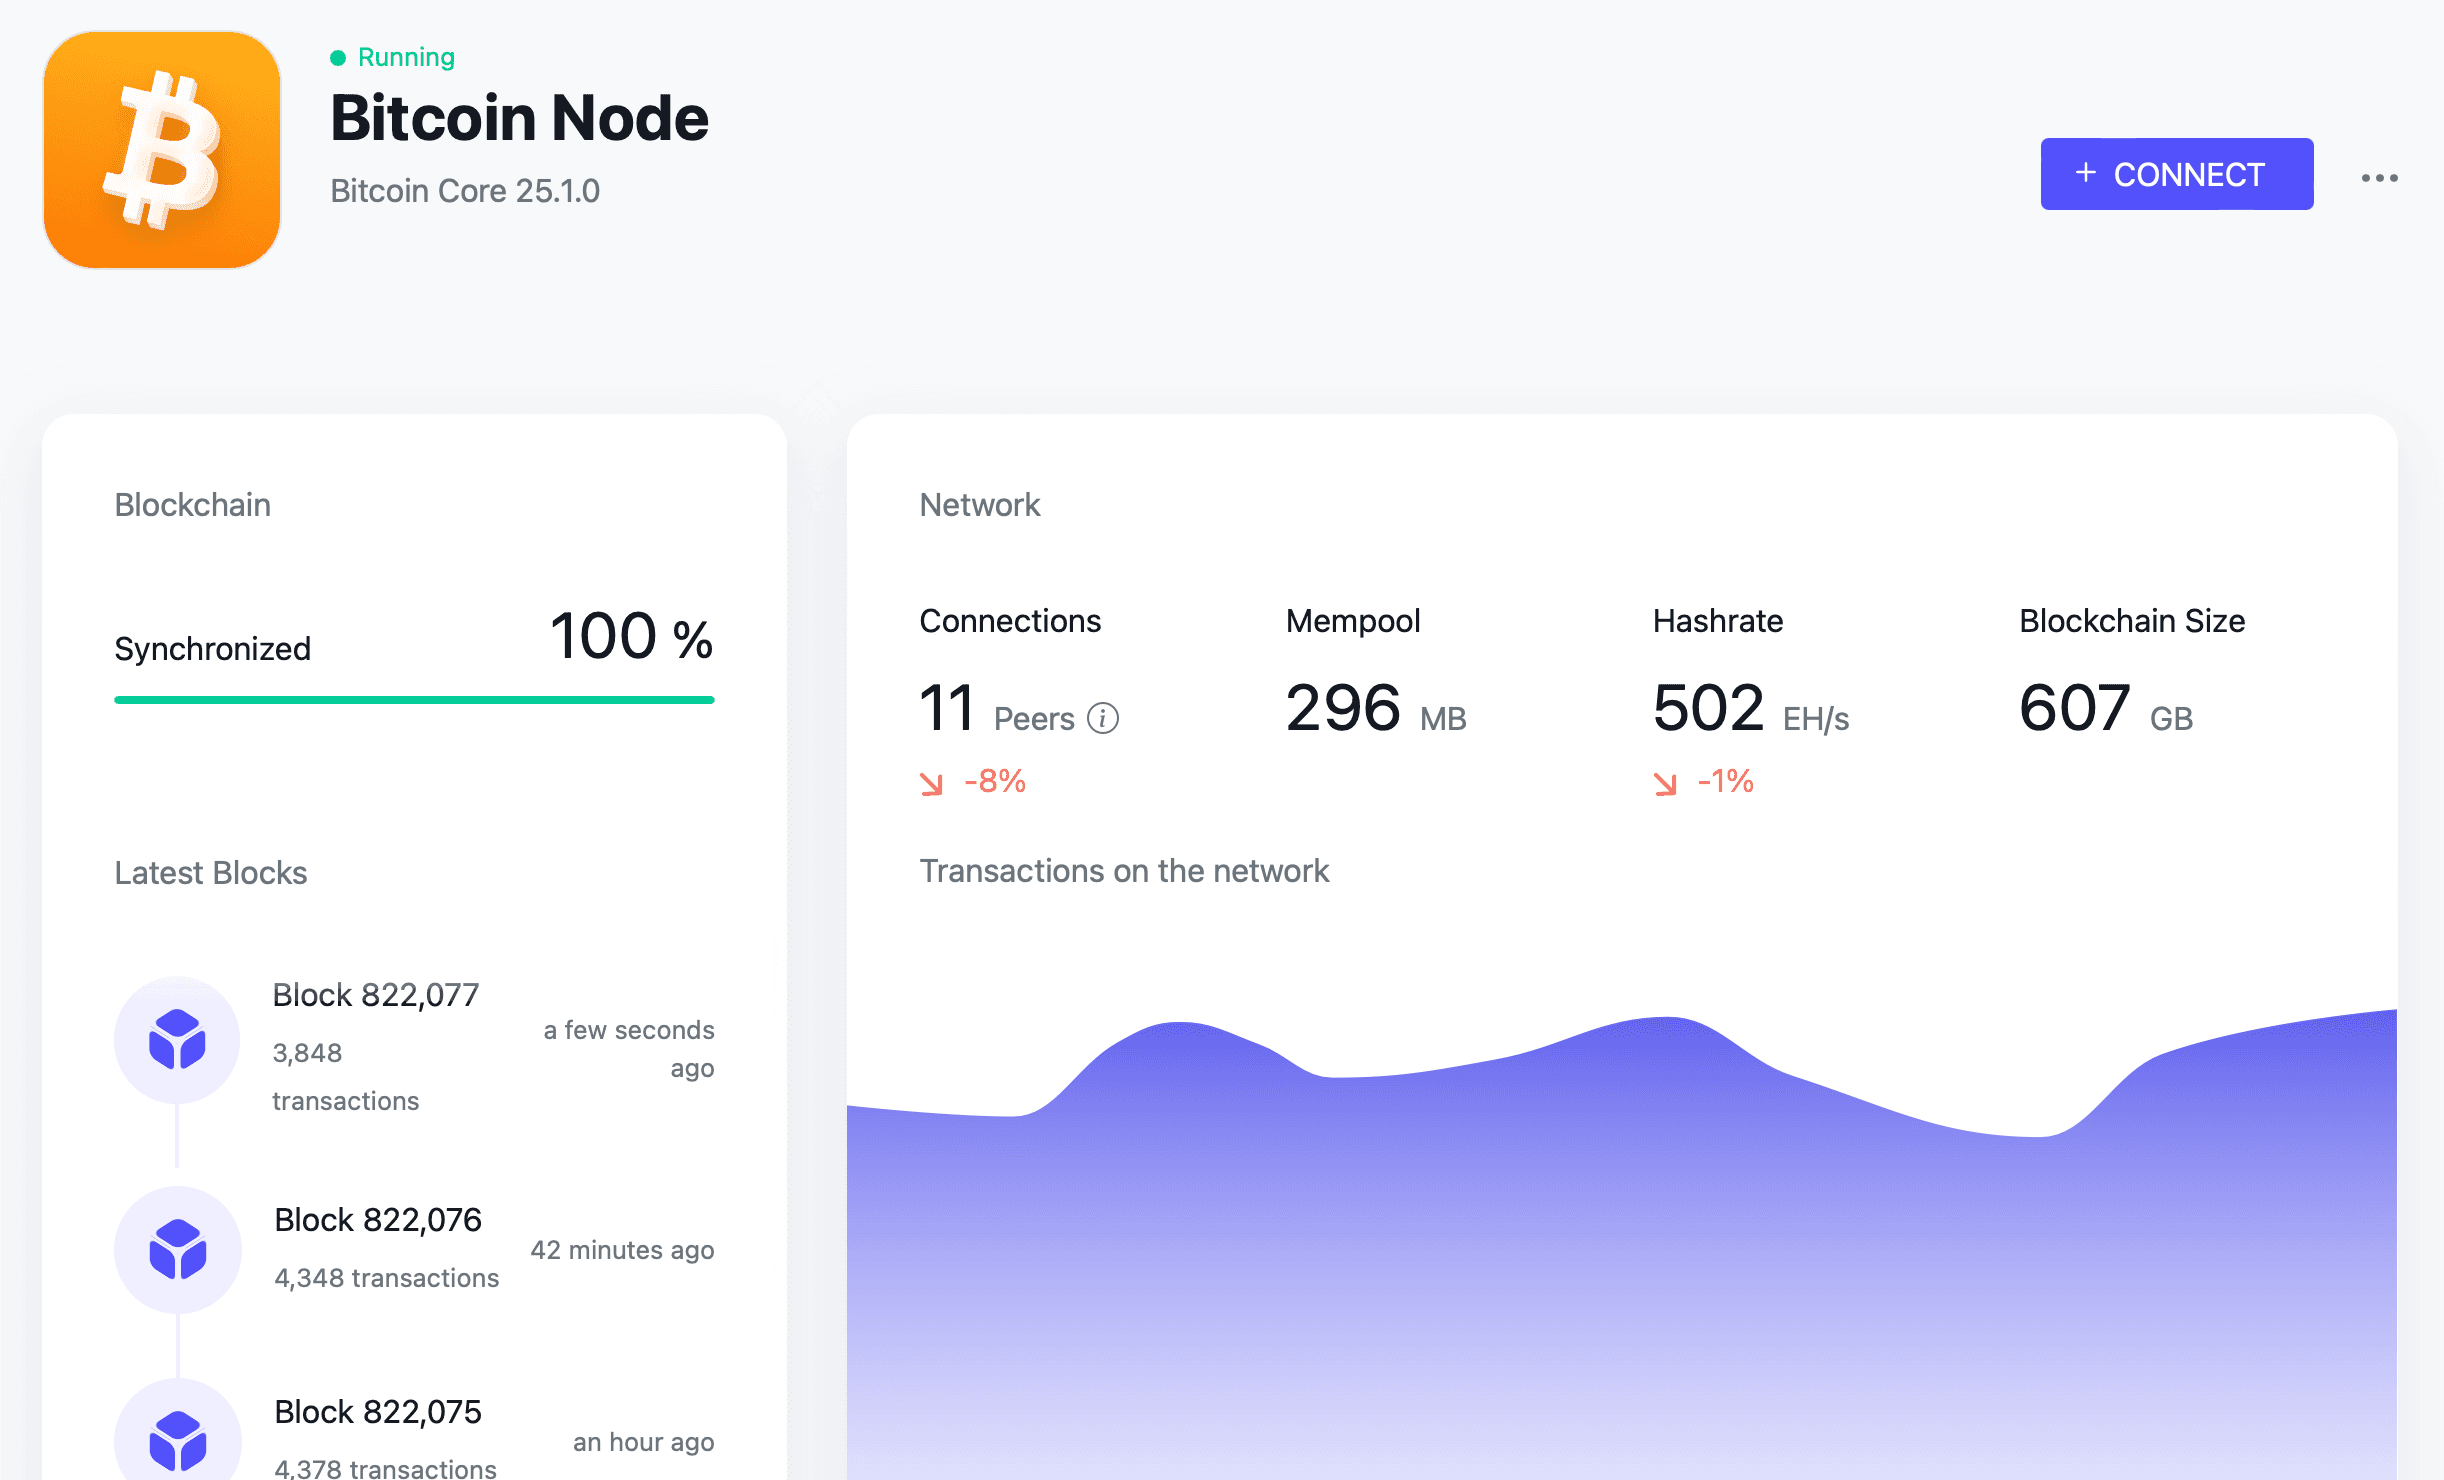
Task: Click the Peers info icon
Action: 1103,718
